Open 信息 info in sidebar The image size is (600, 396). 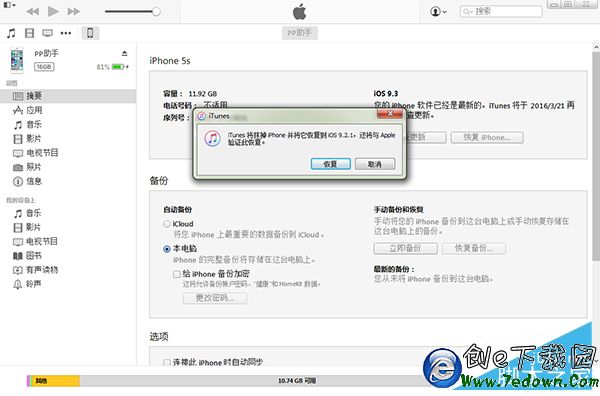coord(68,181)
